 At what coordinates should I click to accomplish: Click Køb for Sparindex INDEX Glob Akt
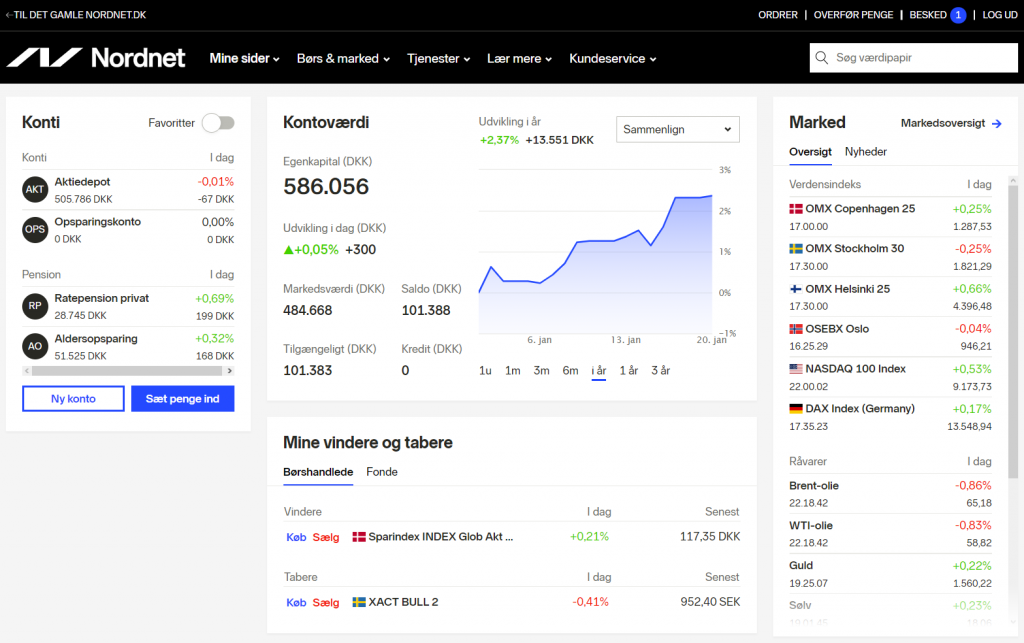click(x=296, y=537)
